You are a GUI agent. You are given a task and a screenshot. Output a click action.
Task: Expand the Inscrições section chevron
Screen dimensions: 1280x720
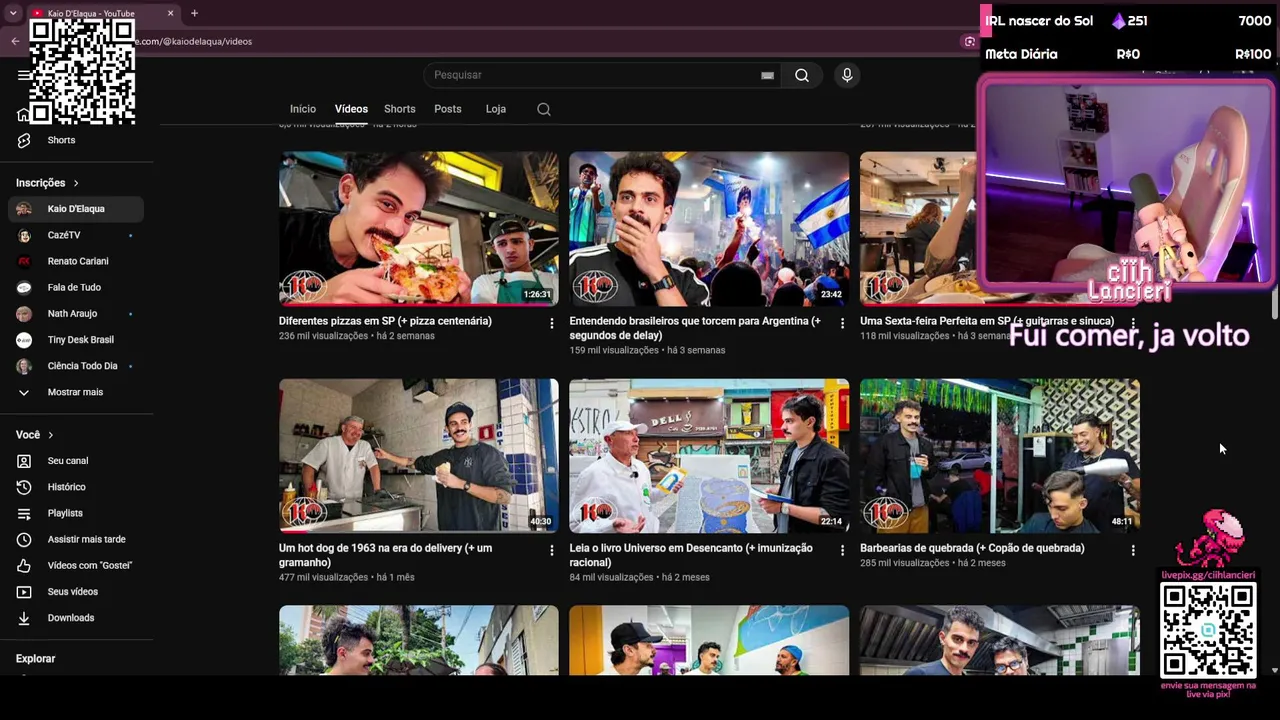[76, 183]
